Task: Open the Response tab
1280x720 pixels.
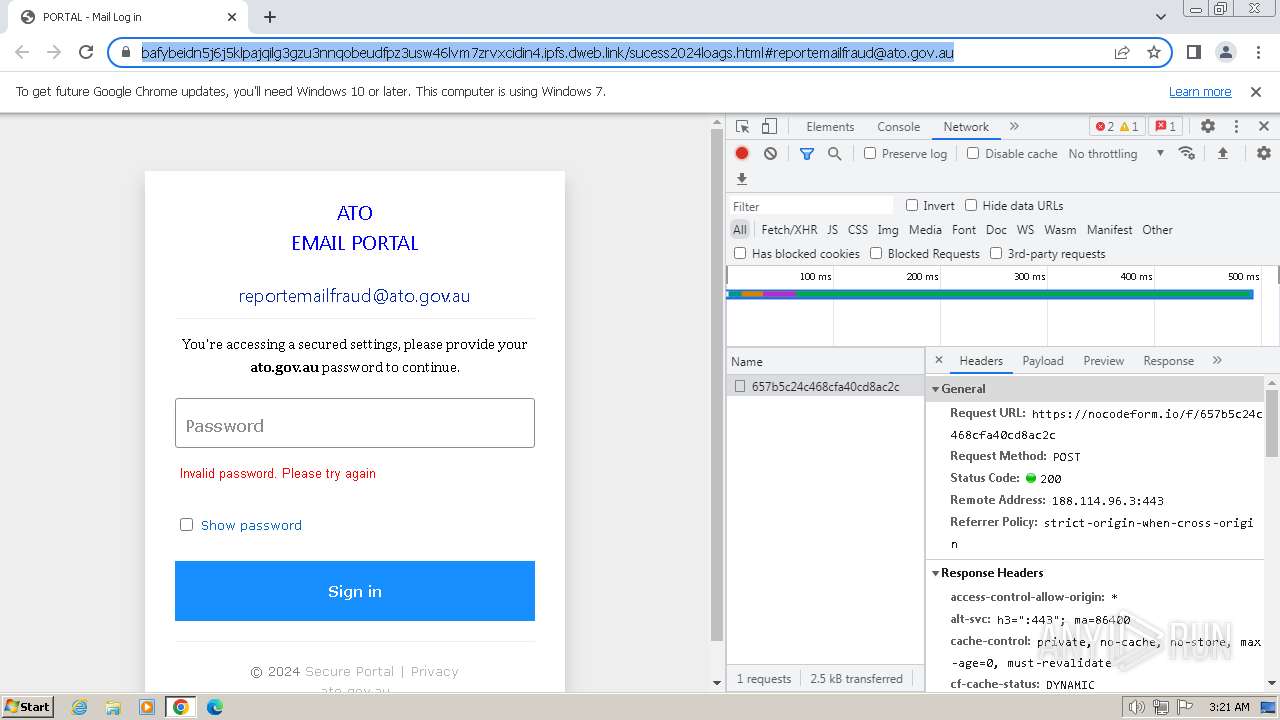Action: point(1168,361)
